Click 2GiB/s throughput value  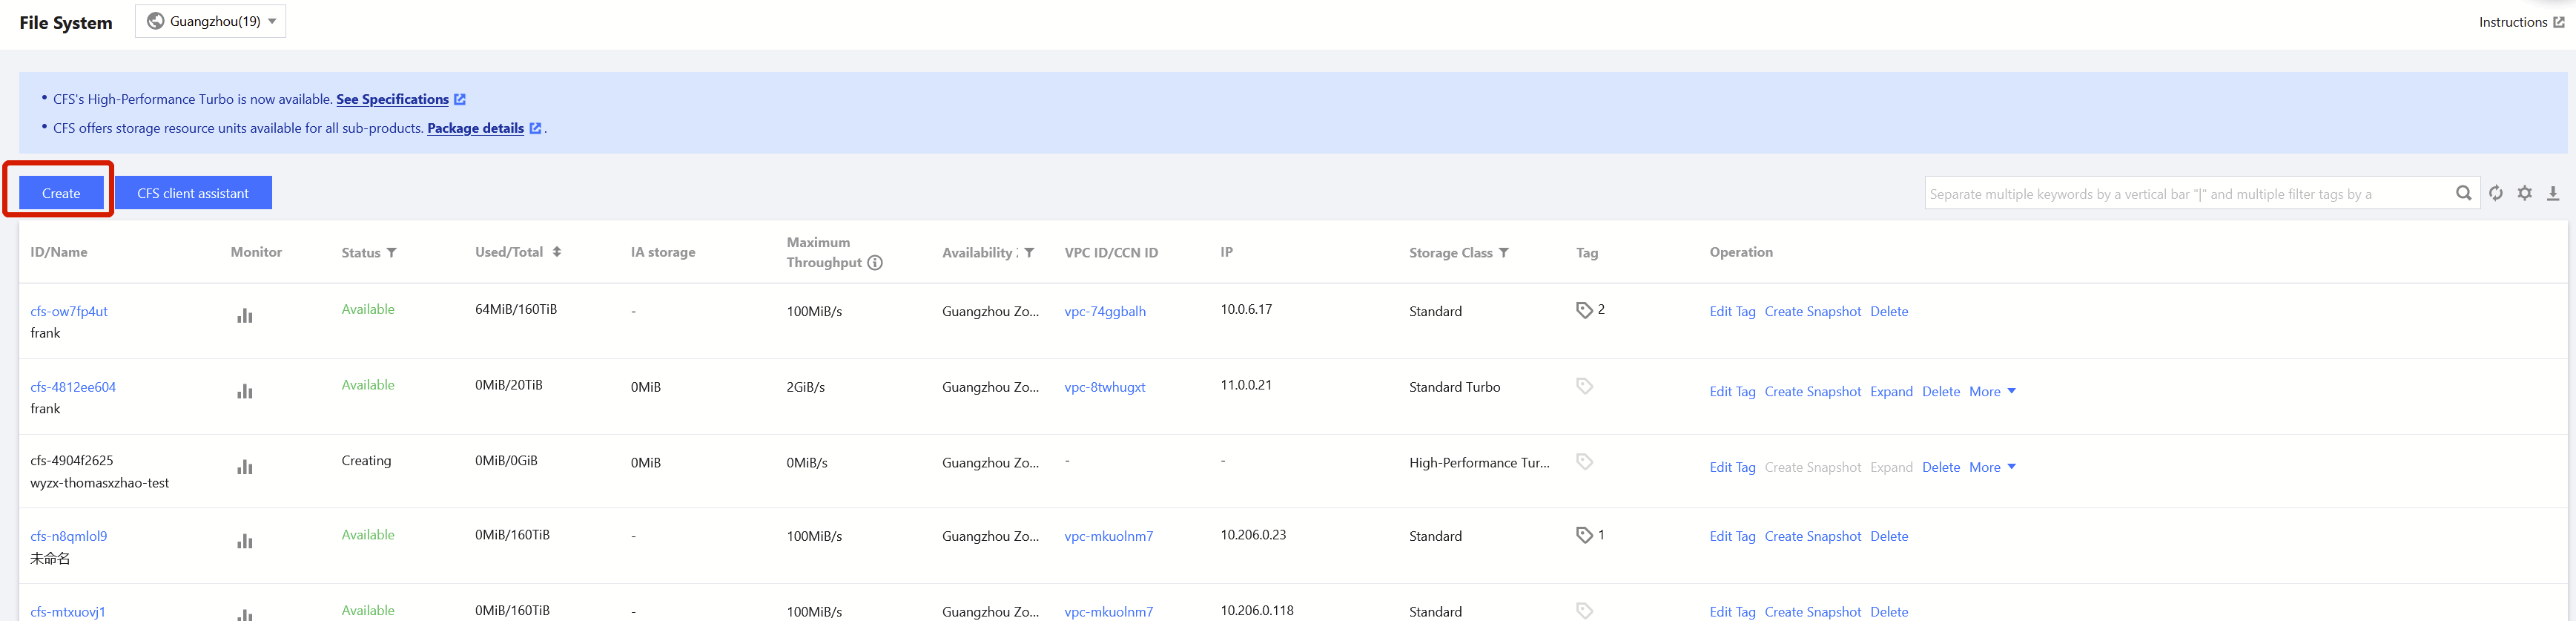pyautogui.click(x=805, y=387)
